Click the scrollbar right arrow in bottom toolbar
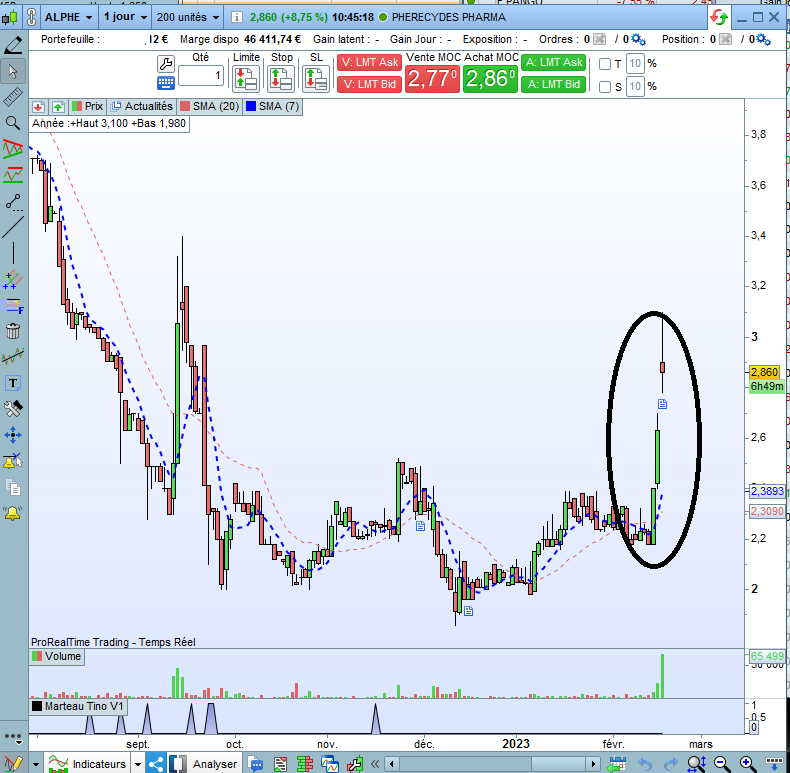This screenshot has width=790, height=773. (x=594, y=764)
